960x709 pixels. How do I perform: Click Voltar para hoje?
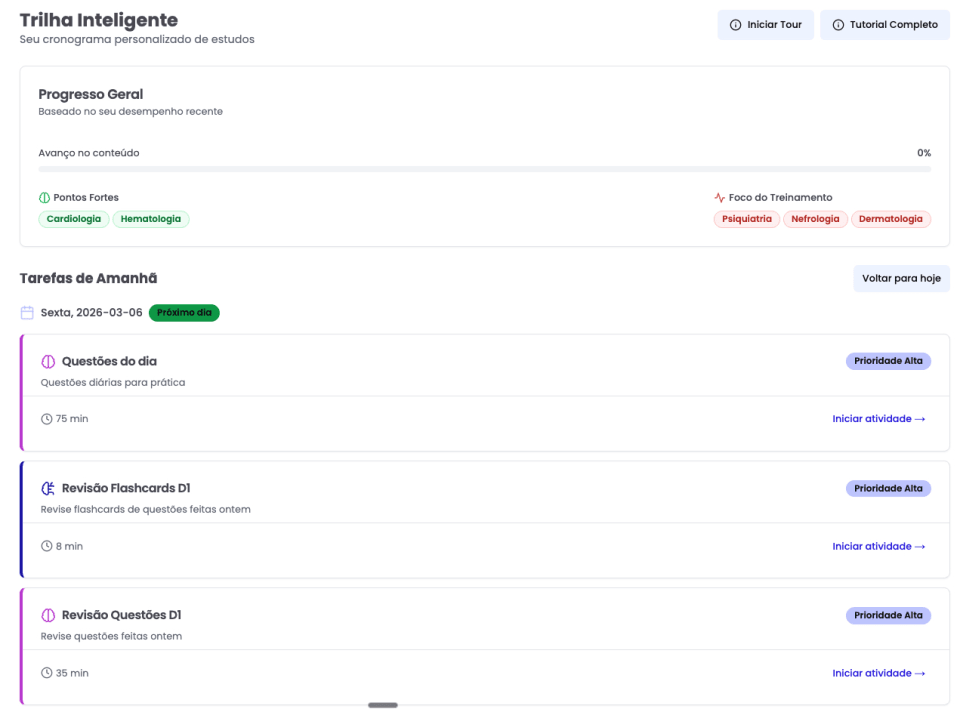pyautogui.click(x=901, y=278)
